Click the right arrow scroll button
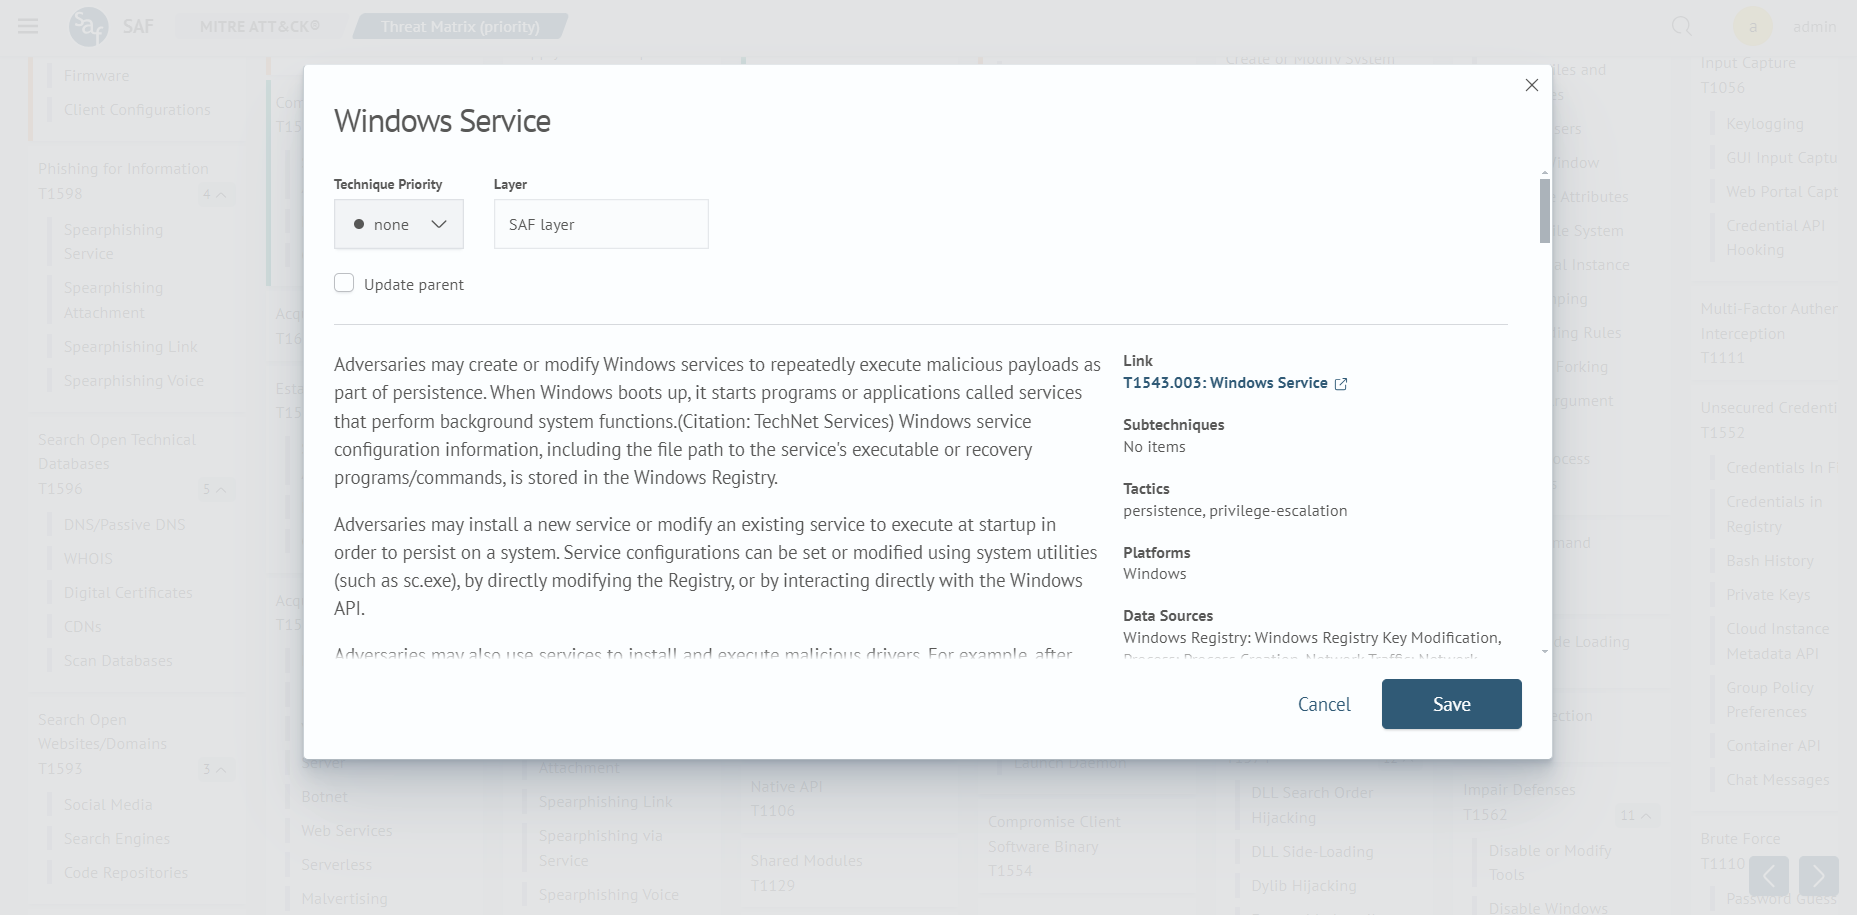This screenshot has width=1857, height=915. [x=1818, y=876]
